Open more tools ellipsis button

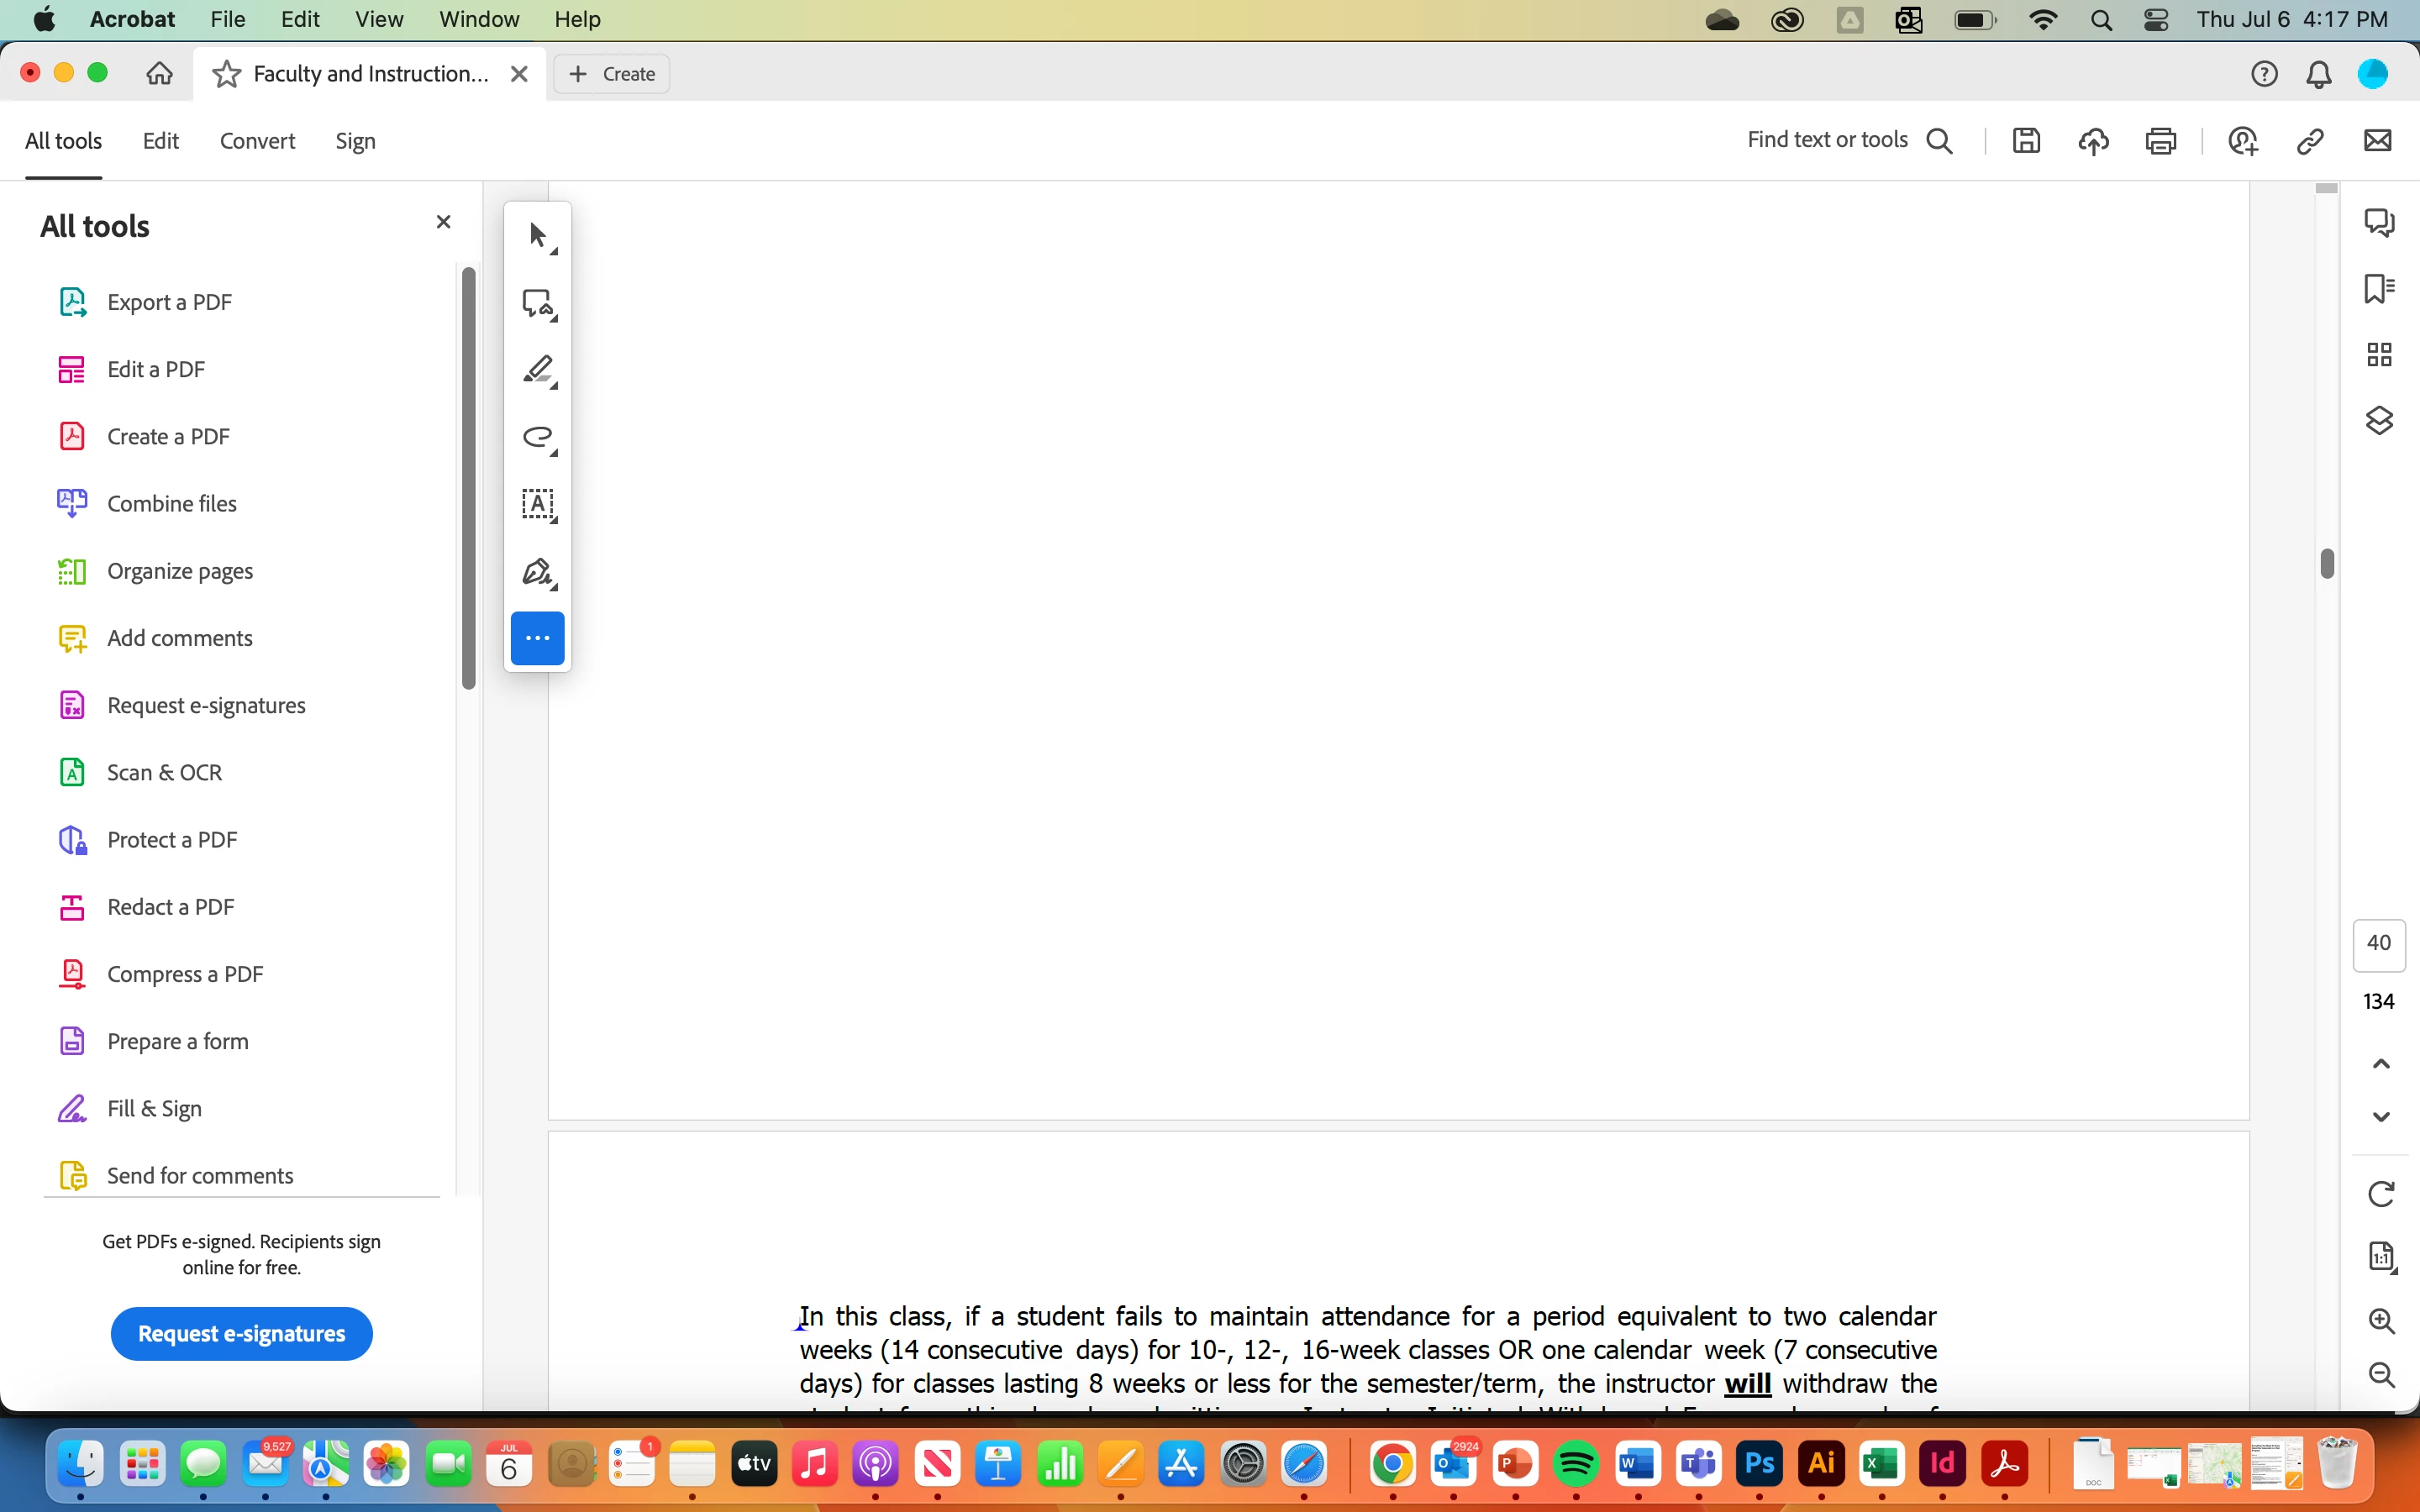[x=538, y=638]
